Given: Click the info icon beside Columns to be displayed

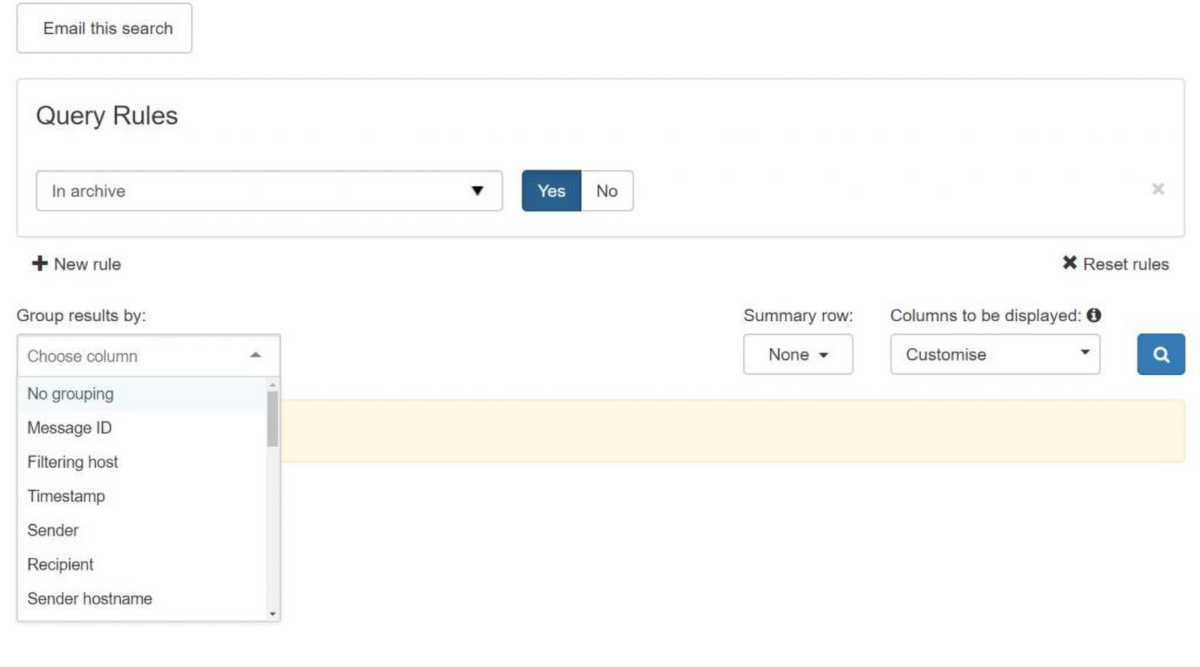Looking at the screenshot, I should tap(1094, 315).
